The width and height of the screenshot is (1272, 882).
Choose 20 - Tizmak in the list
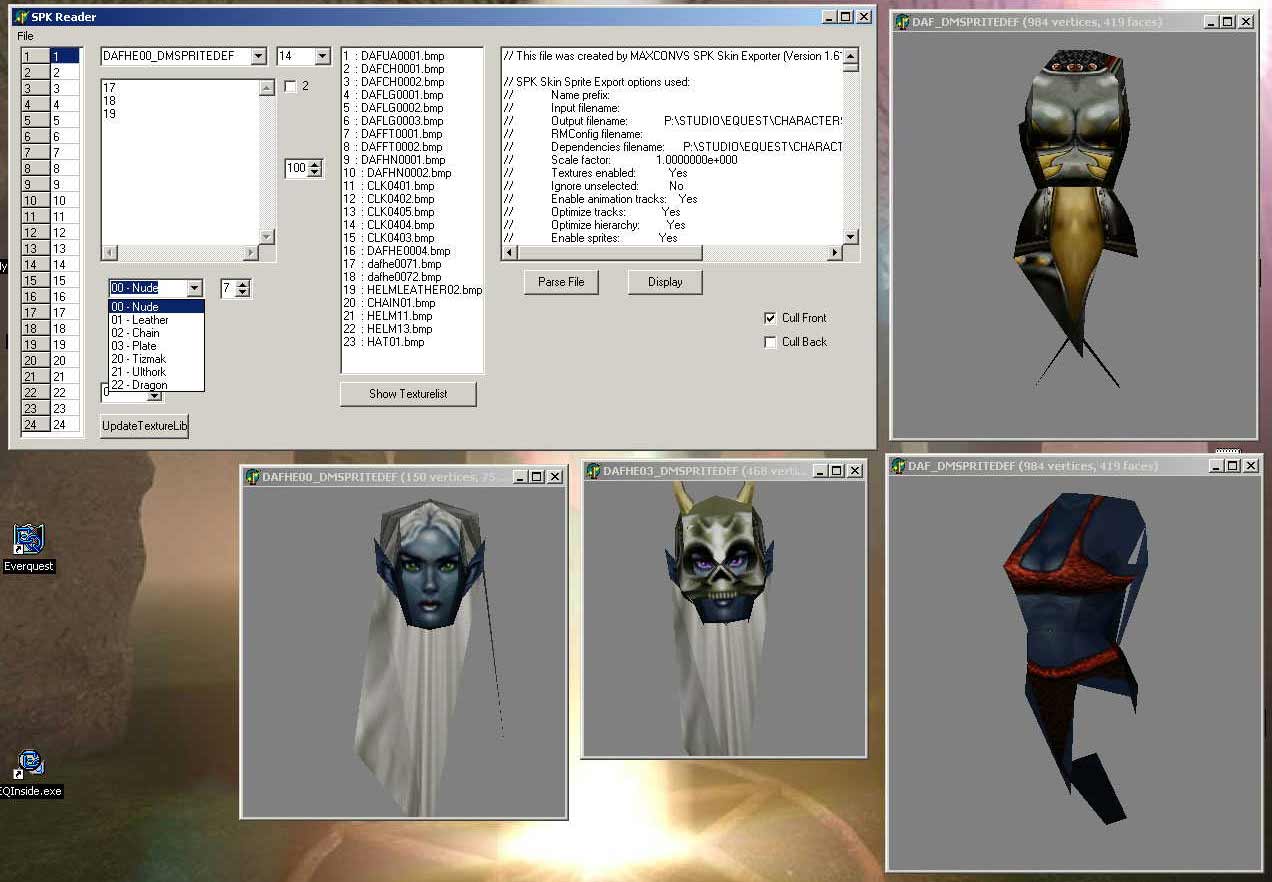(x=156, y=359)
